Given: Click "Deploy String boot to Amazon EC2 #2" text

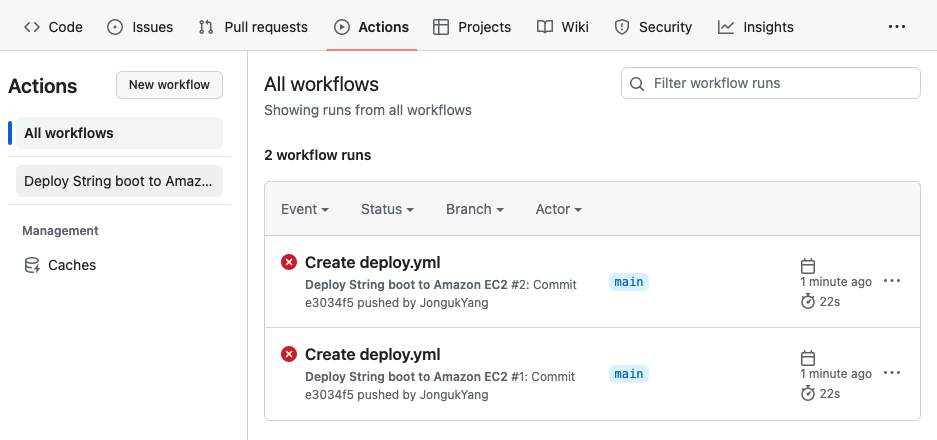Looking at the screenshot, I should coord(416,285).
